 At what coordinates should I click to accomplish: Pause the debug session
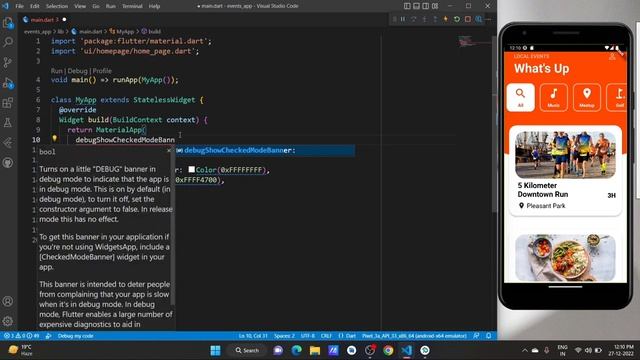click(403, 19)
